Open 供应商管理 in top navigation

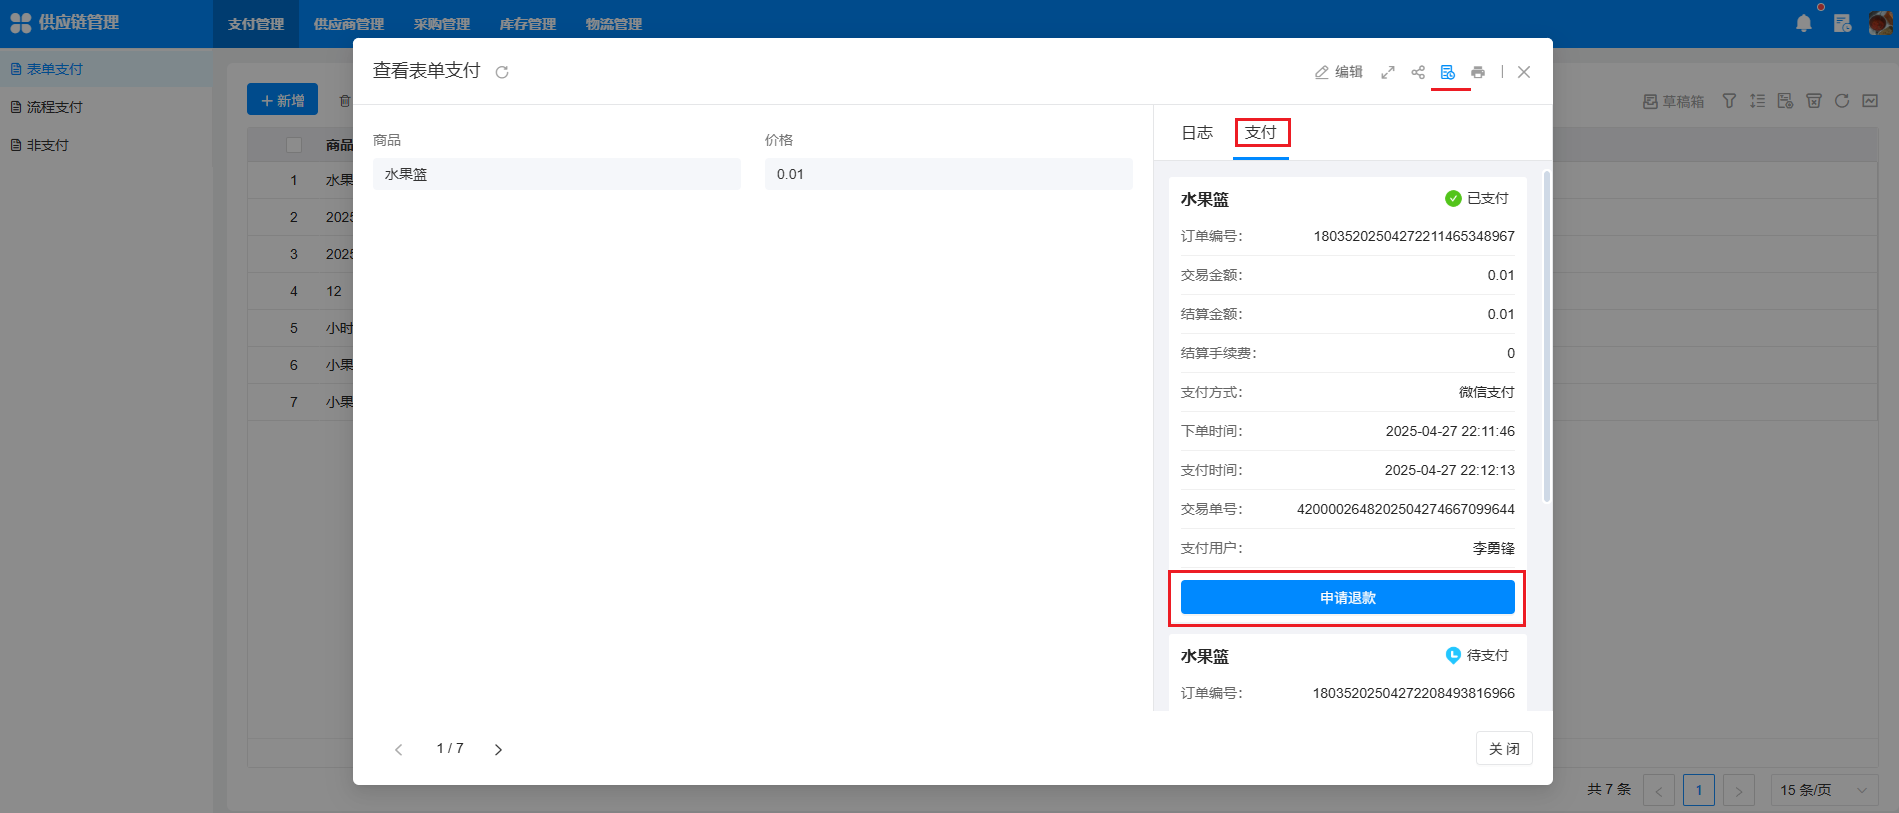click(348, 24)
